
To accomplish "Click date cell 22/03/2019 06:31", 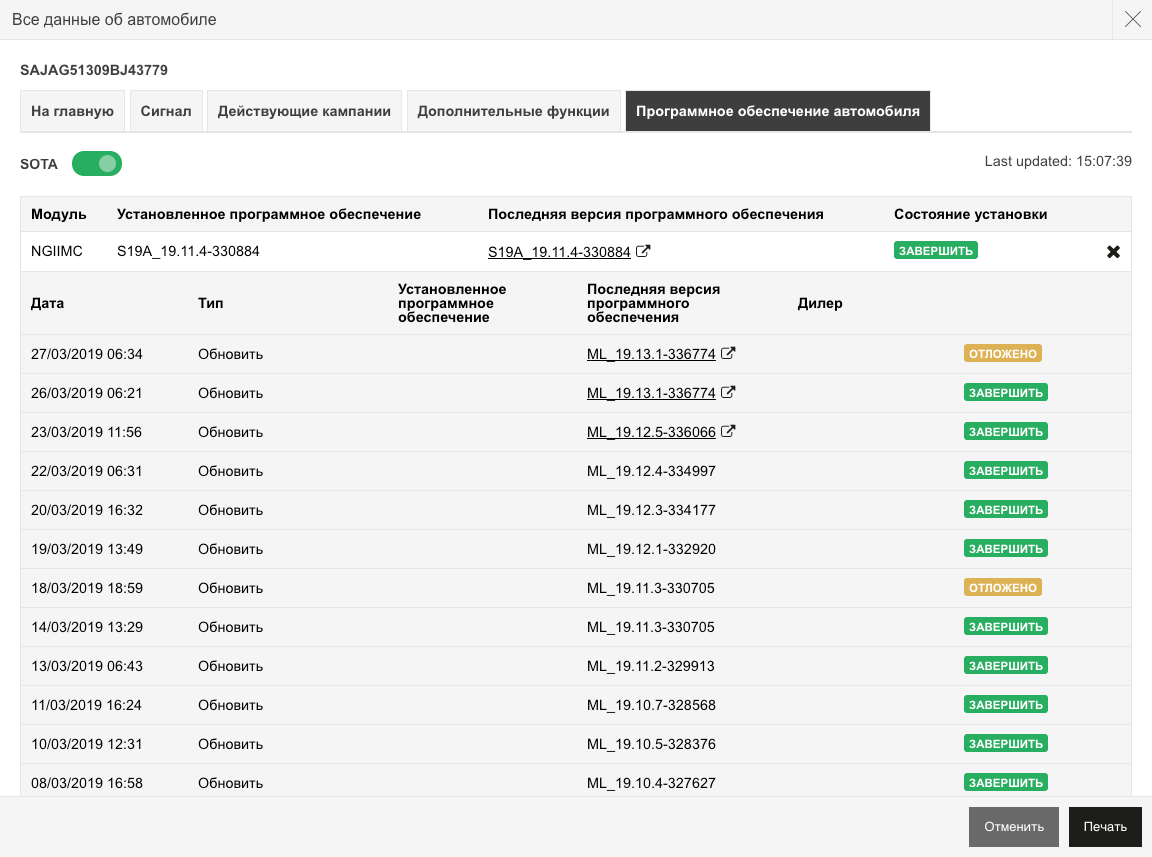I will click(x=87, y=471).
